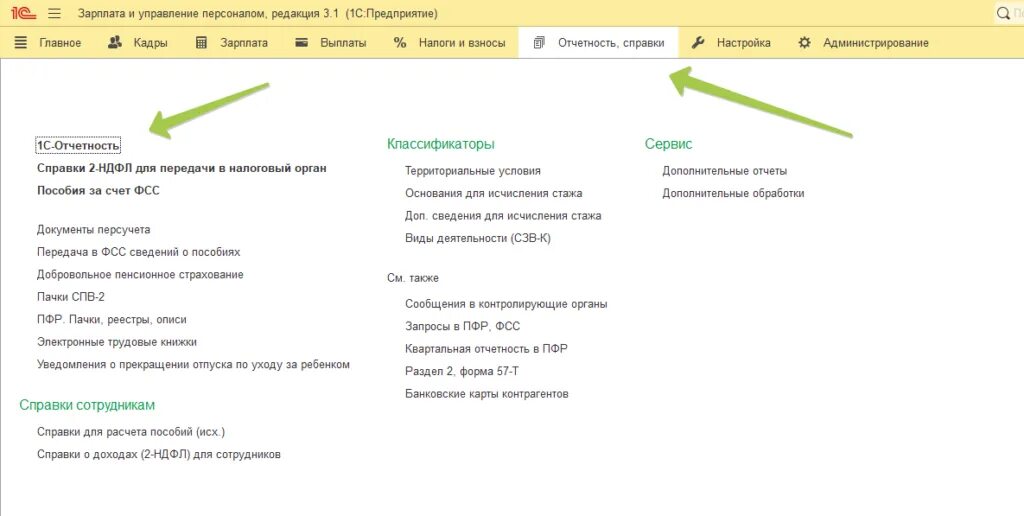Click the Выплаты card icon

pyautogui.click(x=301, y=42)
